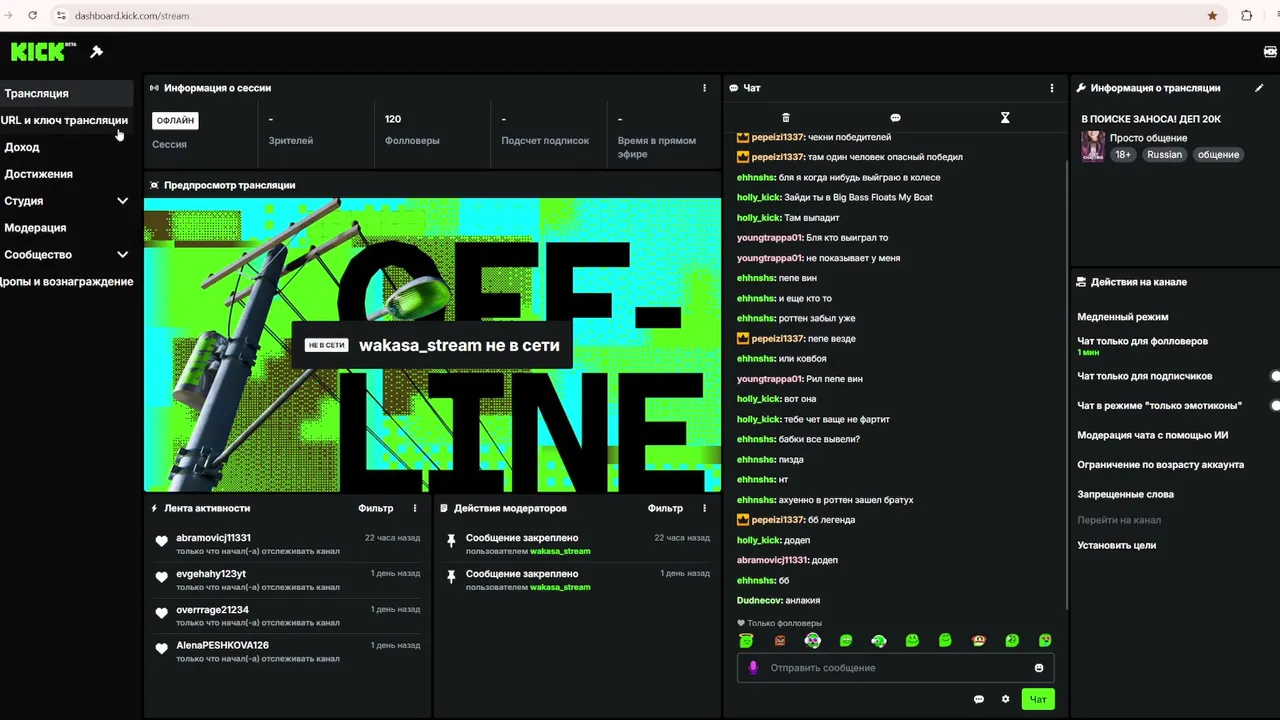Click the speech bubble icon above chat messages
1280x720 pixels.
(895, 118)
